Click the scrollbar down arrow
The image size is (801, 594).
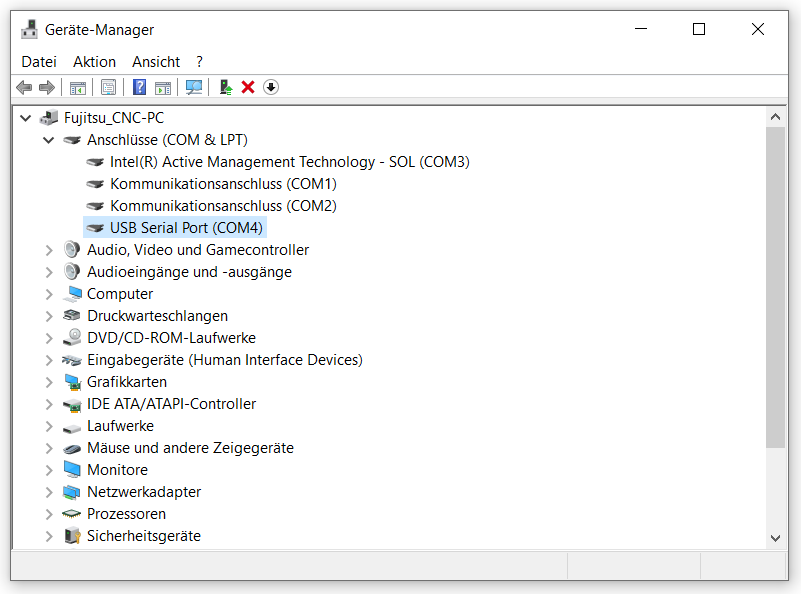click(775, 538)
